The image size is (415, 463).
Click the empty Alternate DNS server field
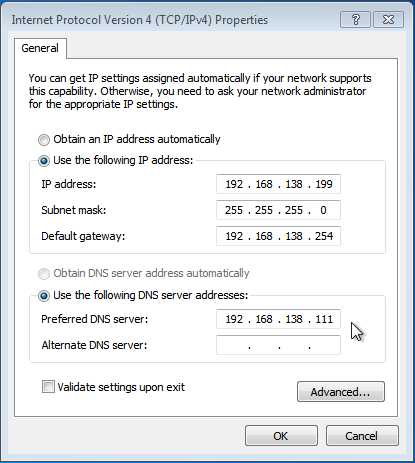tap(278, 345)
